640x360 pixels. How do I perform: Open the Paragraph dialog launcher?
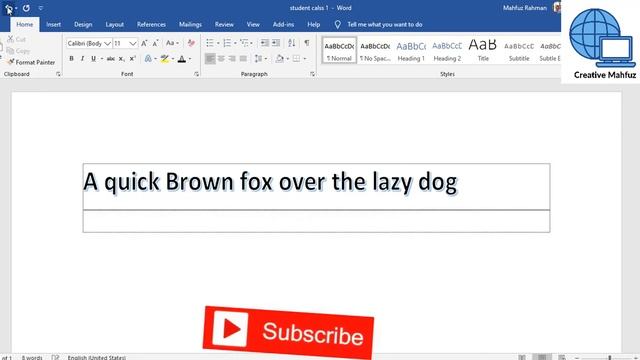tap(312, 74)
